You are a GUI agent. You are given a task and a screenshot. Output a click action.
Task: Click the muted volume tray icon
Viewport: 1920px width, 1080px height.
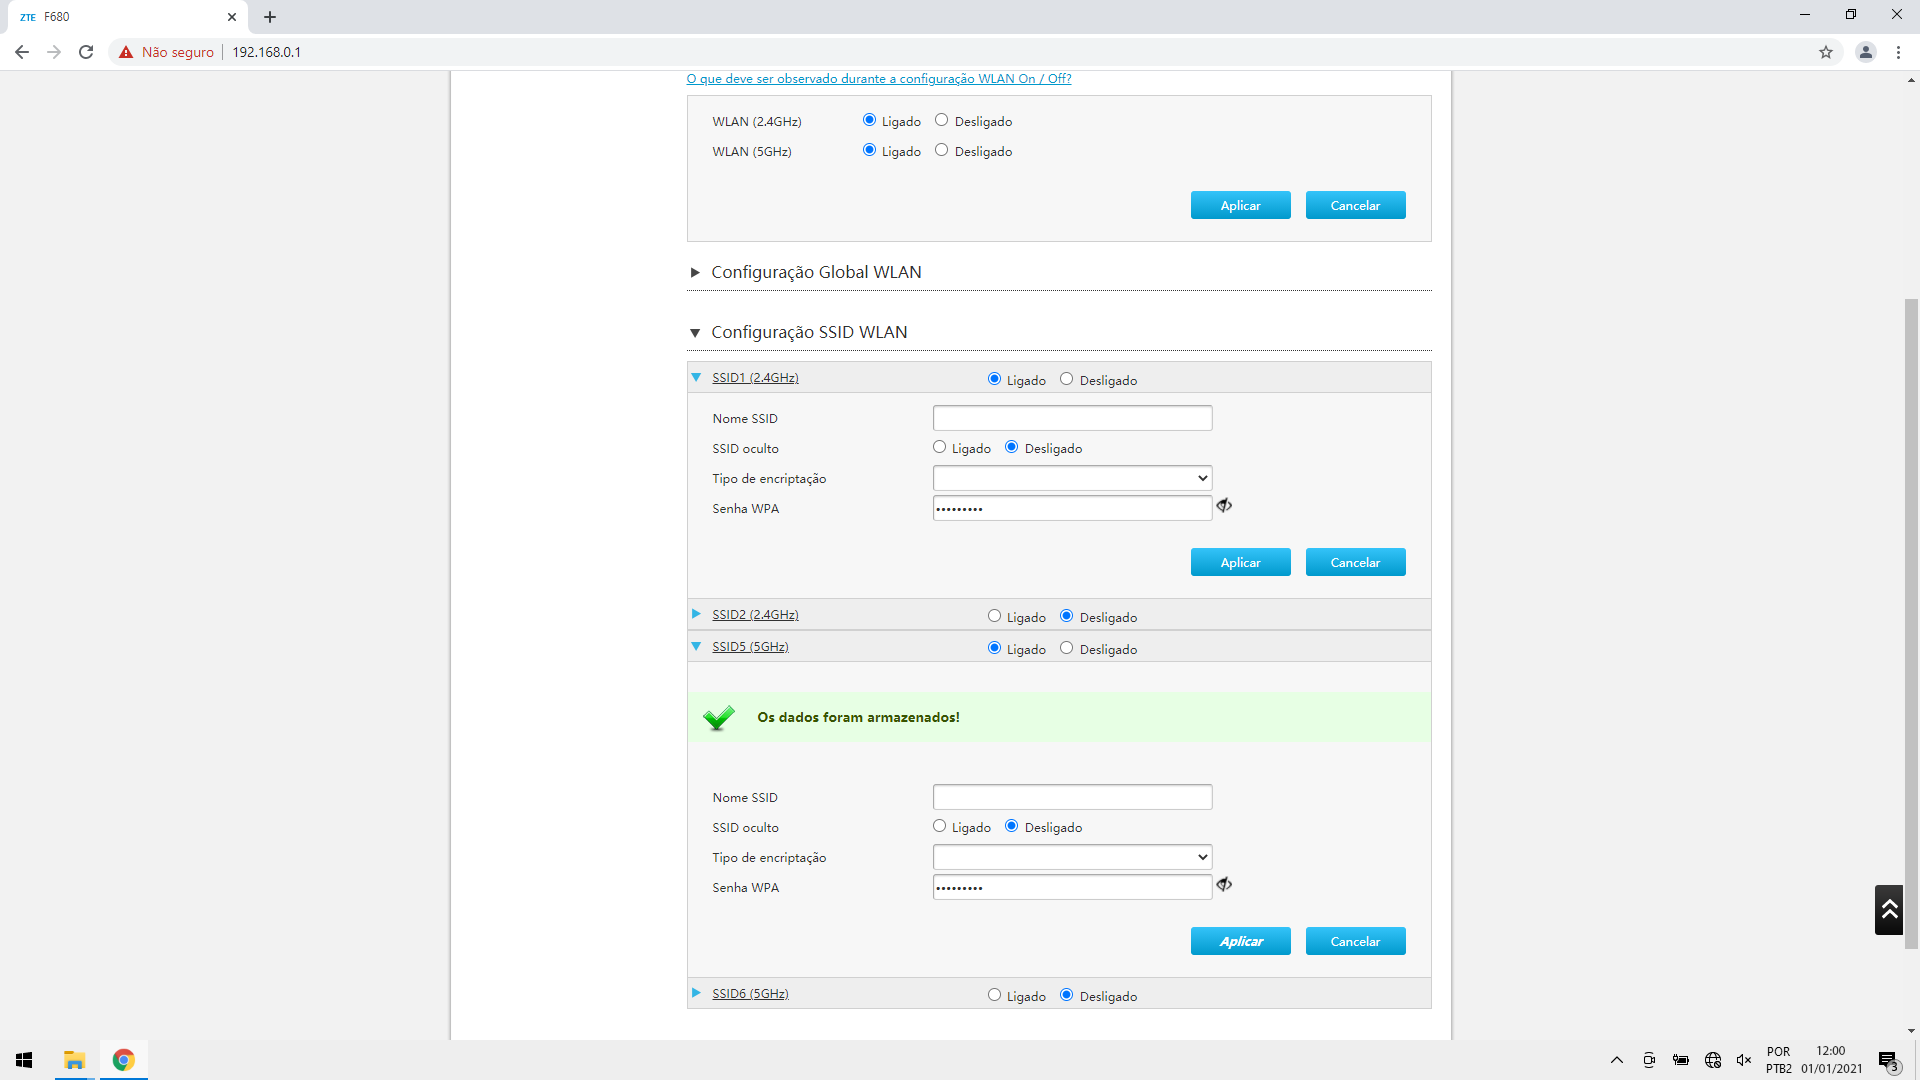(x=1744, y=1060)
